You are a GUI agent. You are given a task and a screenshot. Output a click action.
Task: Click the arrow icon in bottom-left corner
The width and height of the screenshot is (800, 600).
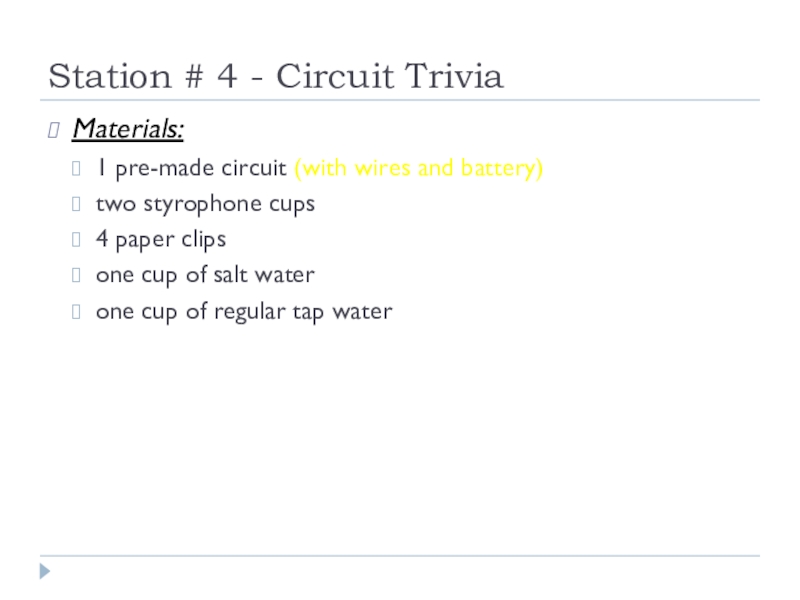pyautogui.click(x=45, y=572)
